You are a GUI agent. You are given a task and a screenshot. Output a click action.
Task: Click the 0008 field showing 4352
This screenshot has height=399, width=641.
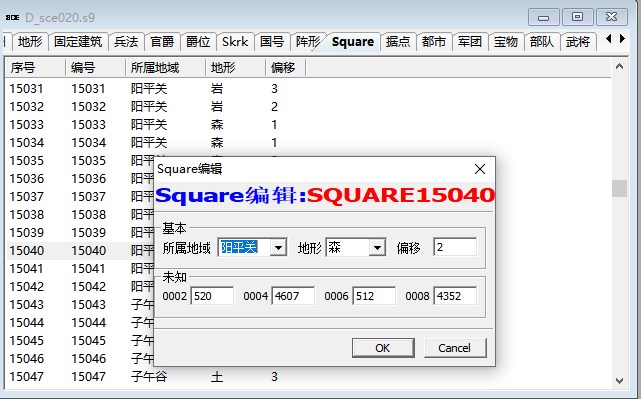(455, 296)
